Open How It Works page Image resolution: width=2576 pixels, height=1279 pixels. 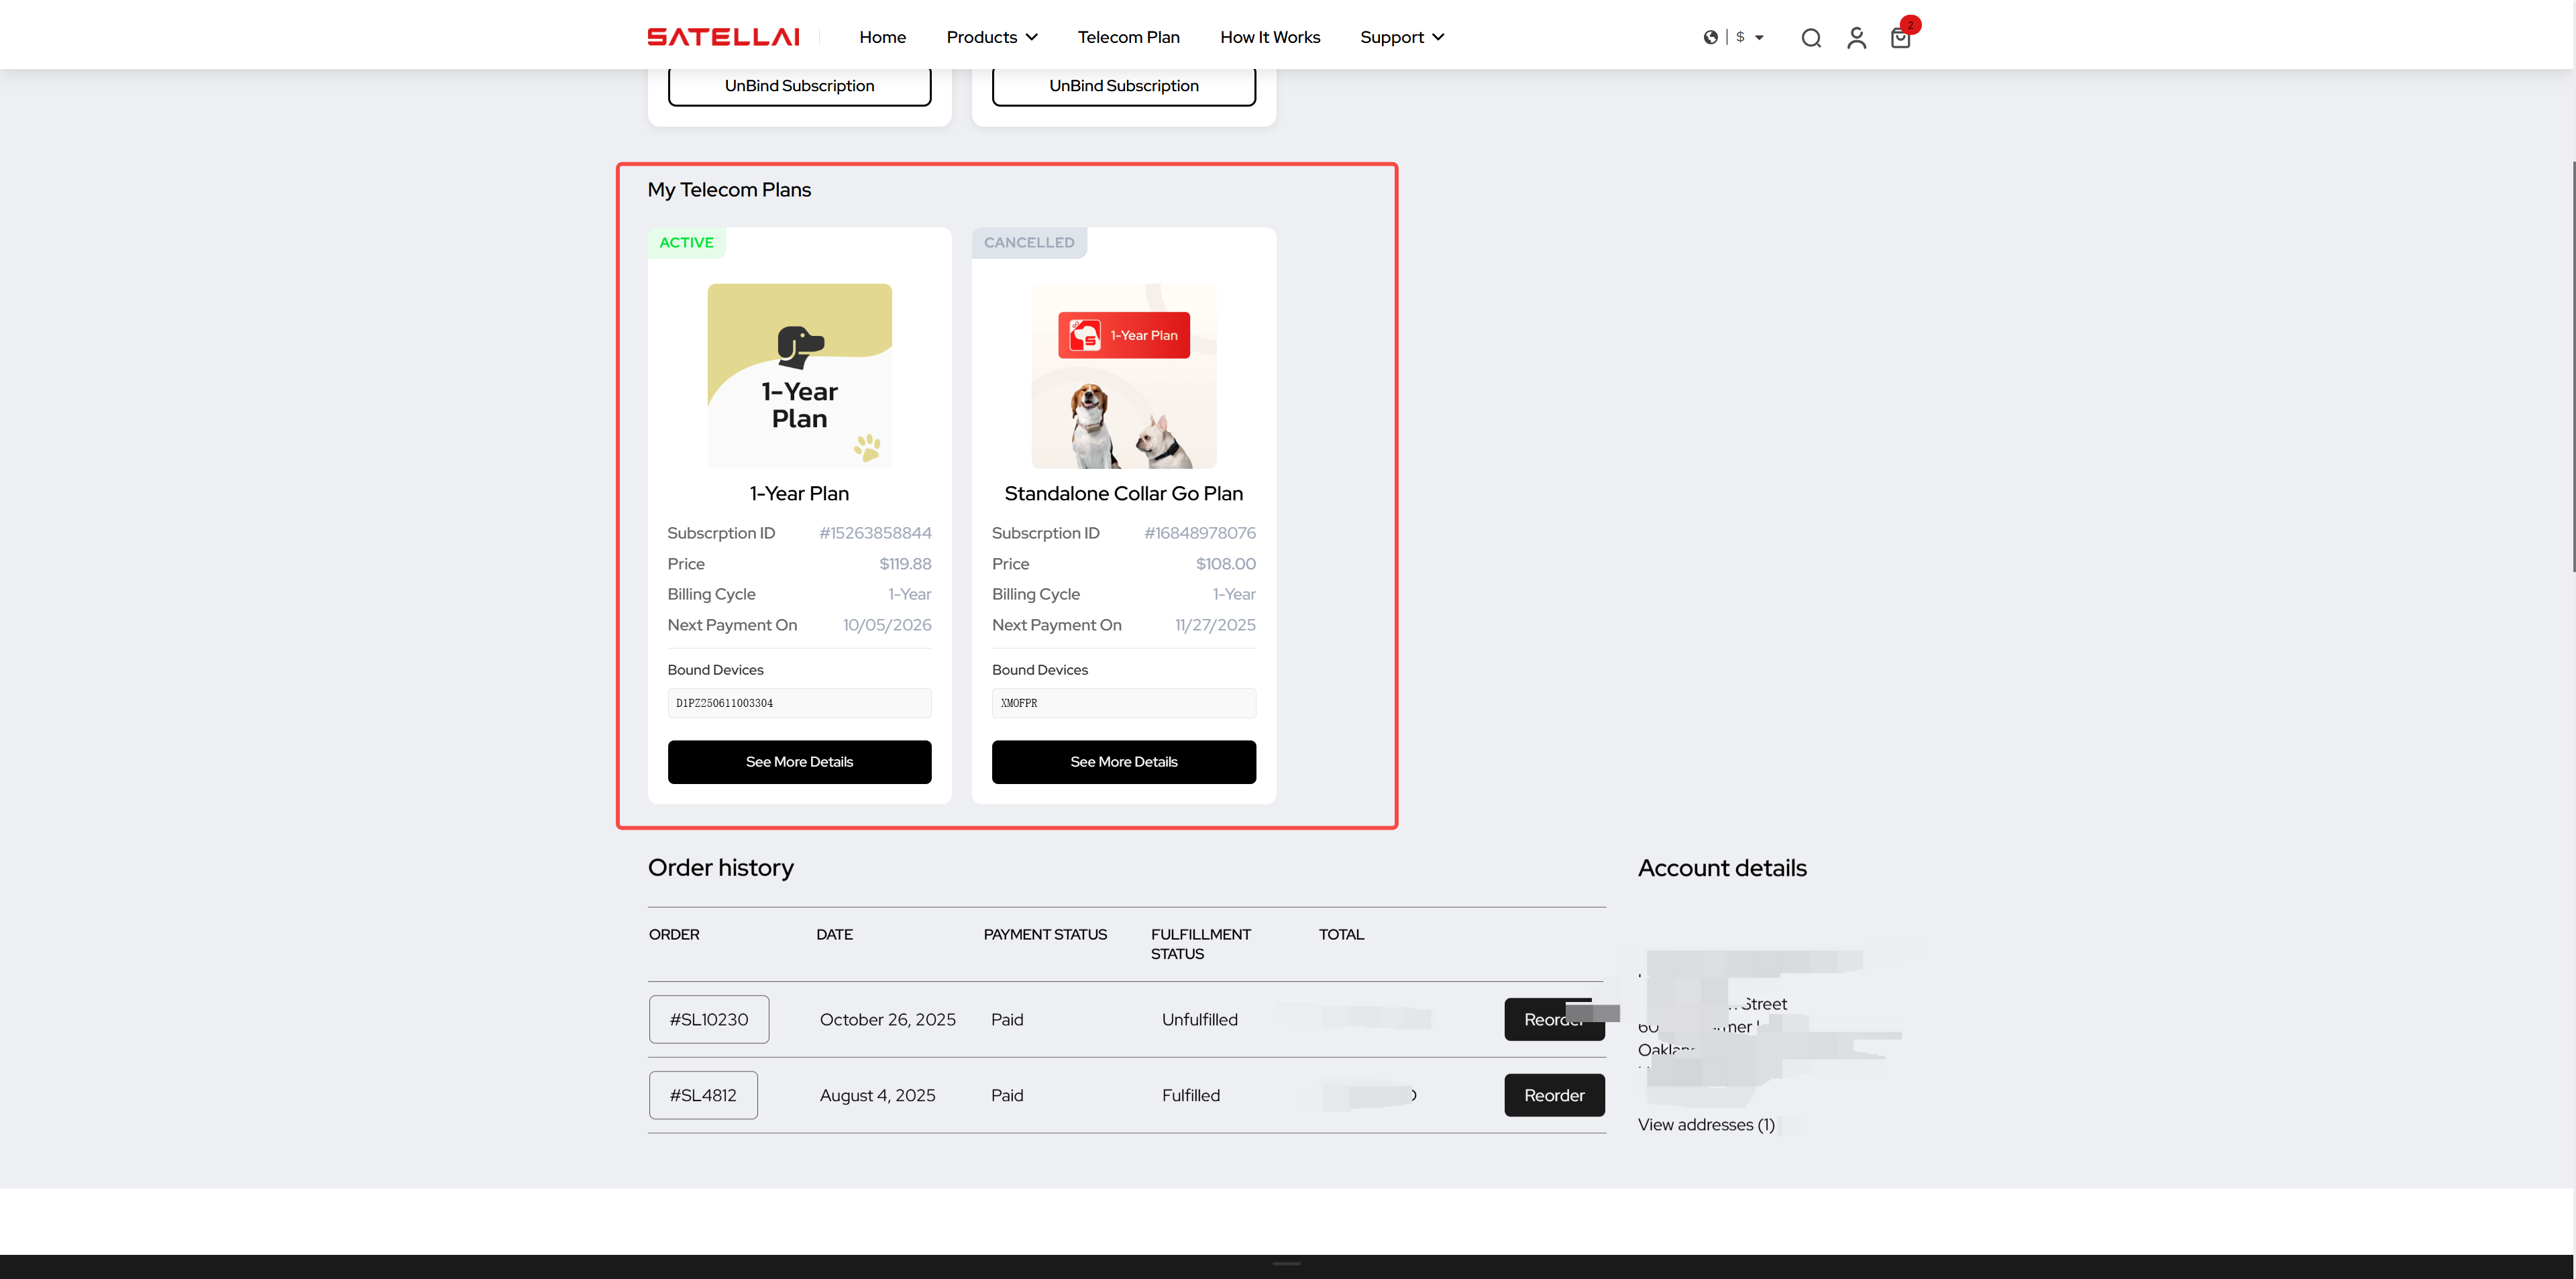pyautogui.click(x=1269, y=37)
